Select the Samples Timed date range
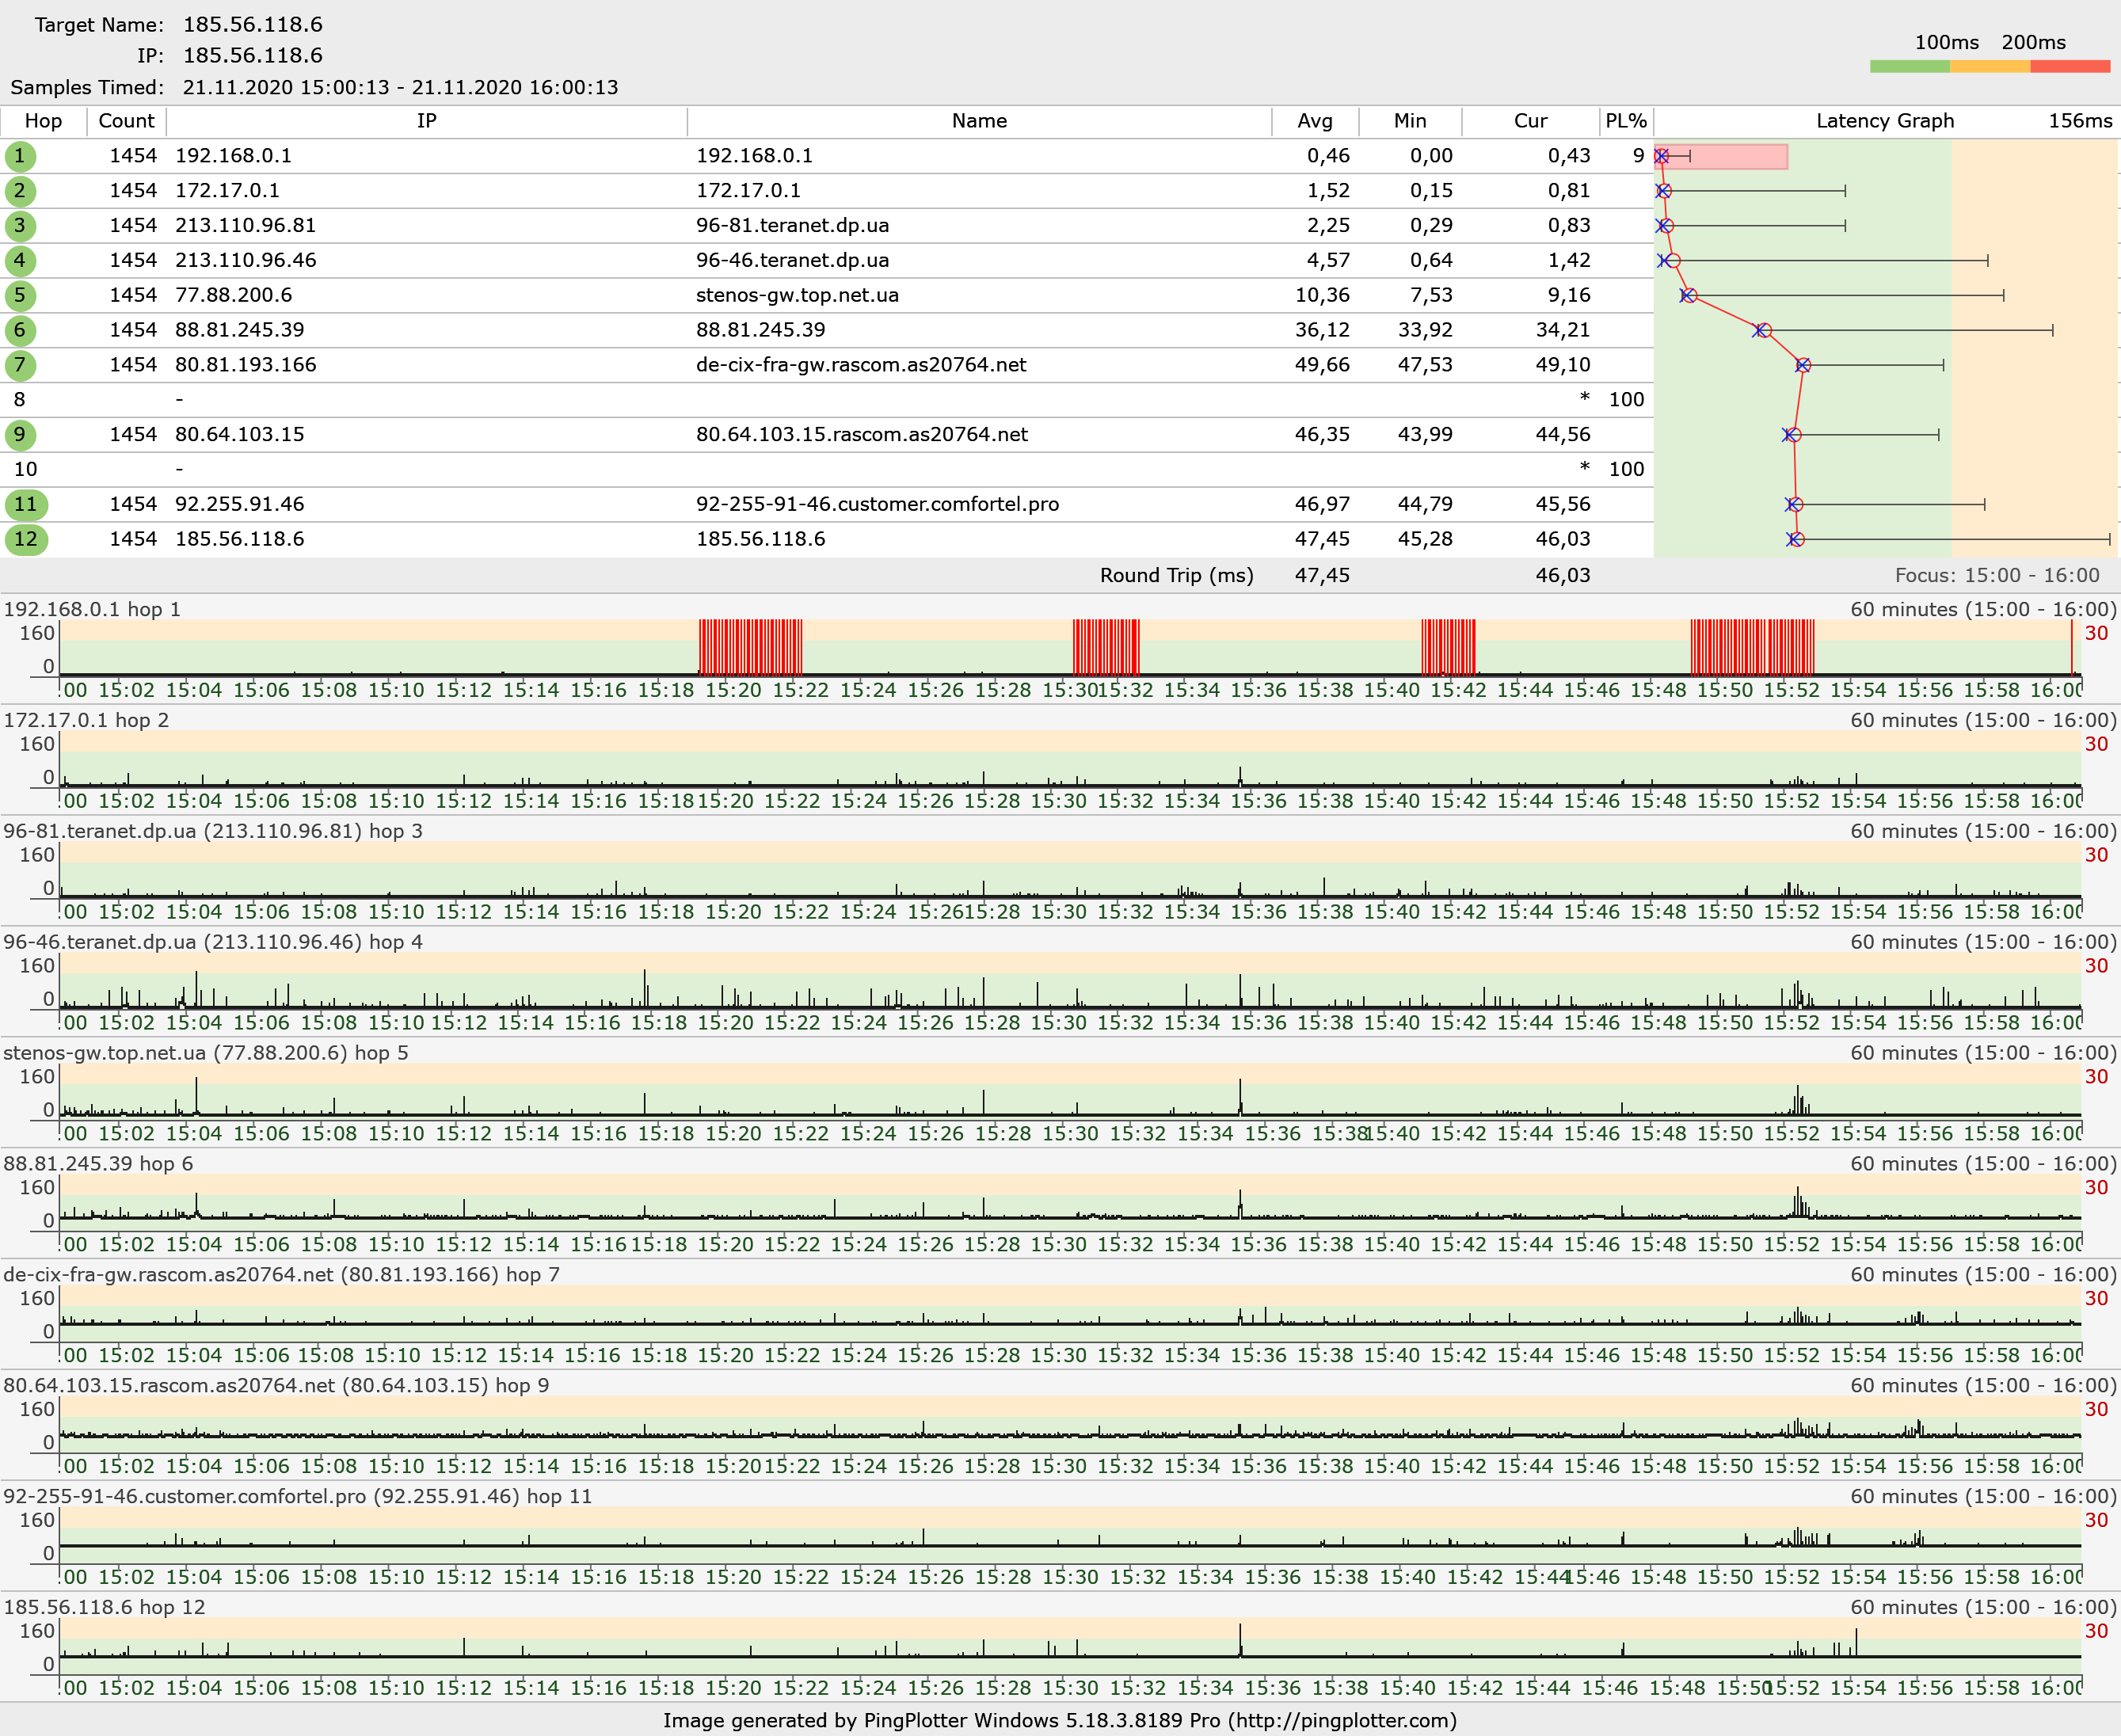The width and height of the screenshot is (2121, 1736). 400,88
